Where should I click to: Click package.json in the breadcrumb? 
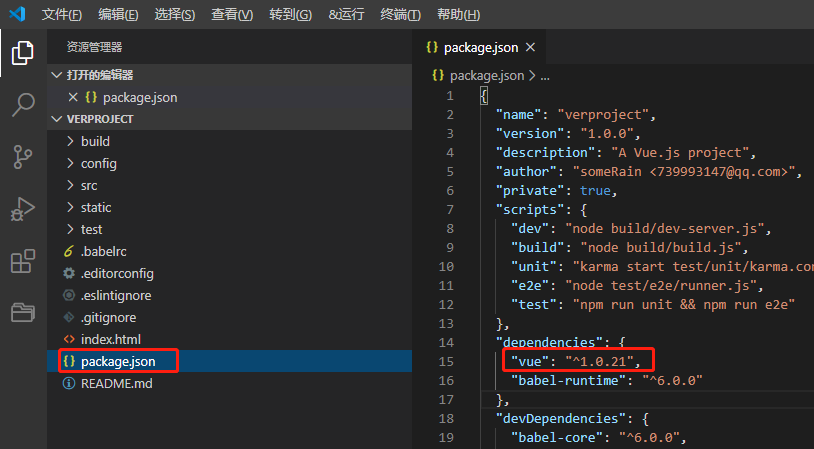pyautogui.click(x=487, y=76)
